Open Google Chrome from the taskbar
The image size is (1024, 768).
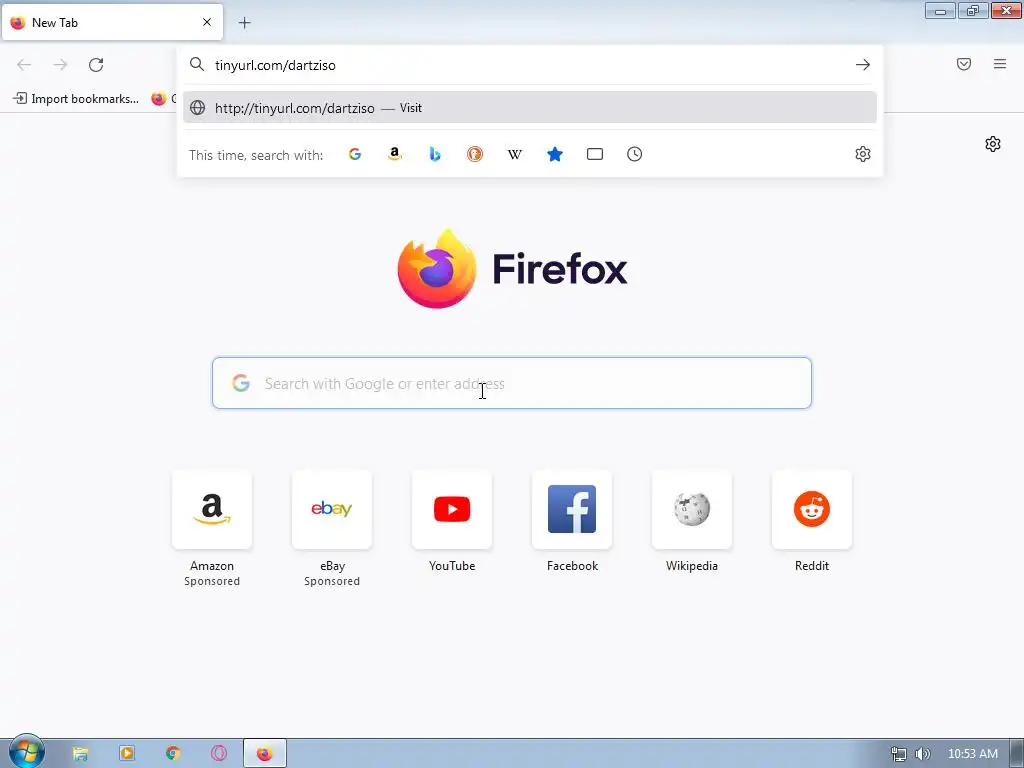tap(173, 754)
